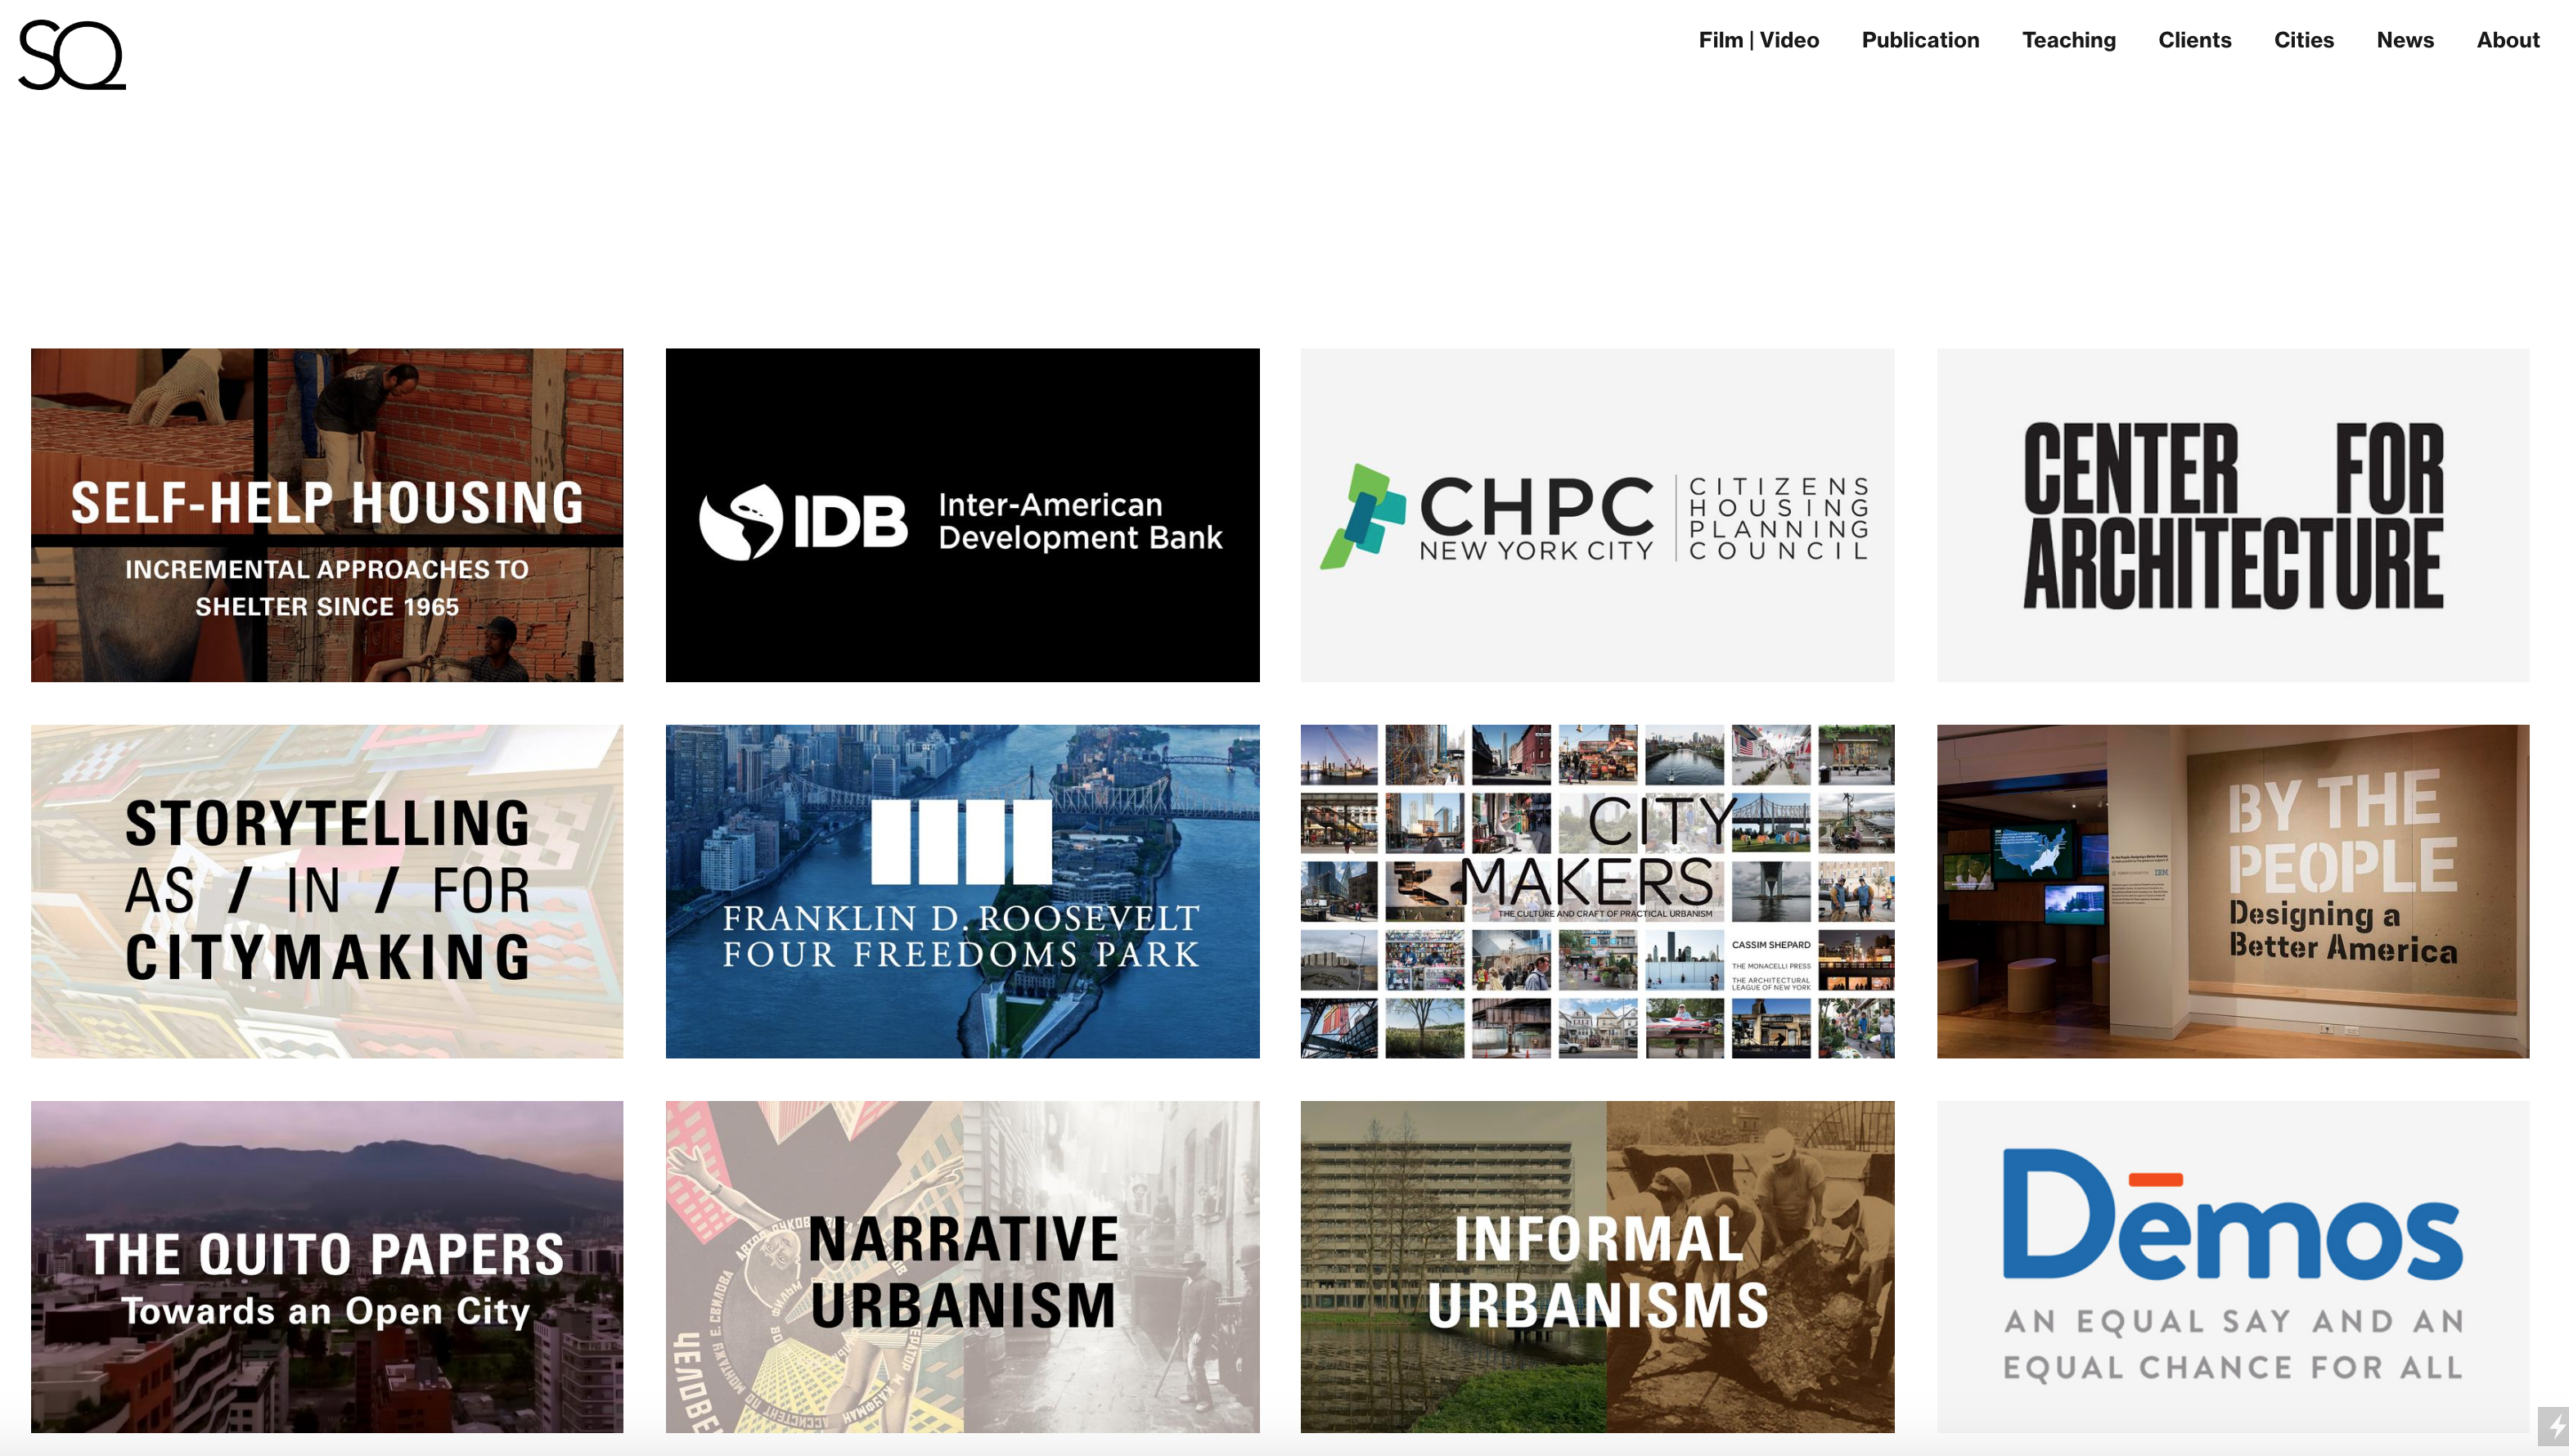
Task: Visit the About page
Action: (2507, 40)
